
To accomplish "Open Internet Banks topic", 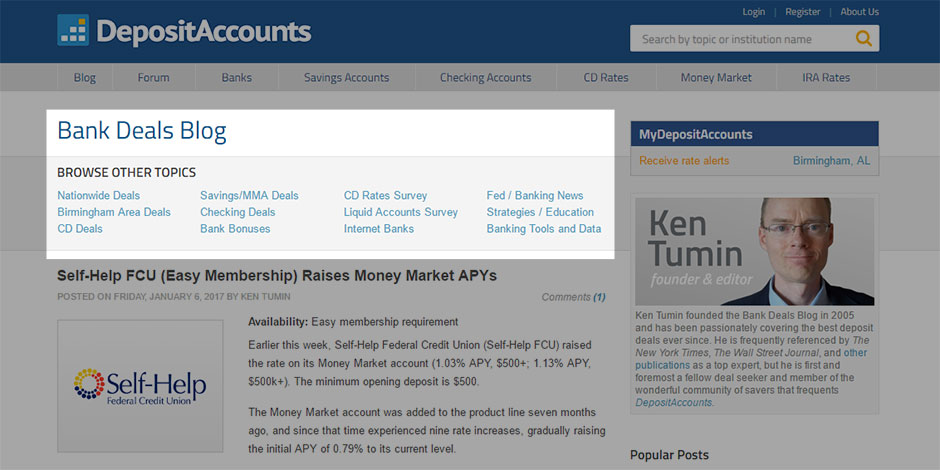I will [379, 229].
